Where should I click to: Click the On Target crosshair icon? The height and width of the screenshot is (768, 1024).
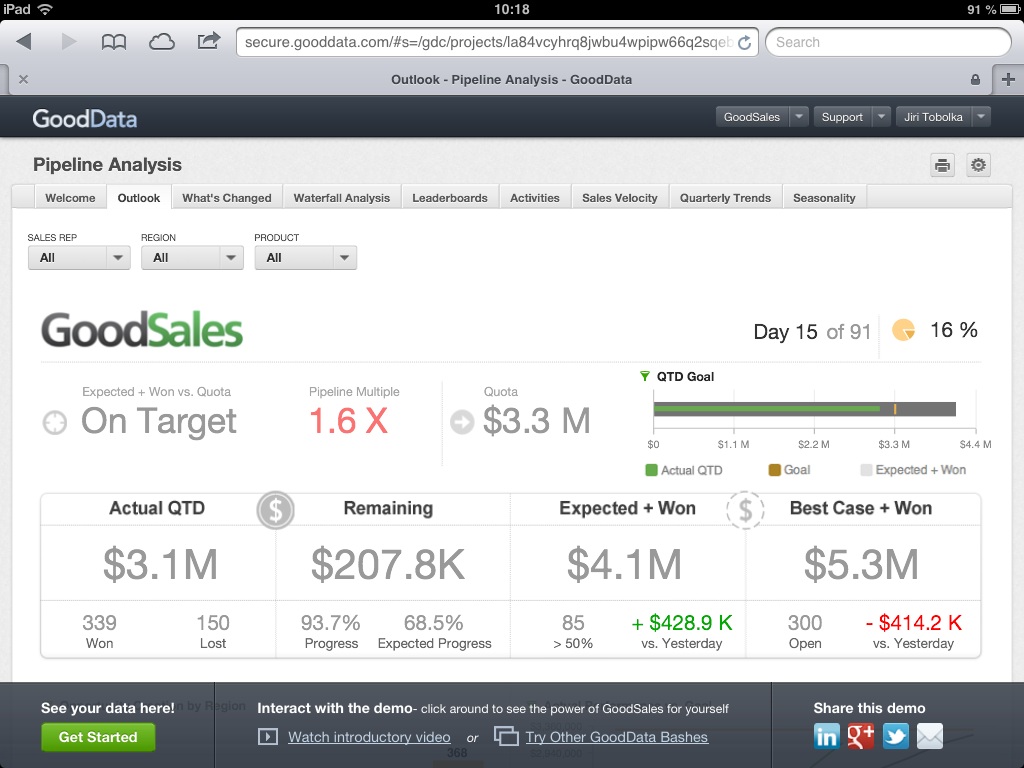coord(55,423)
